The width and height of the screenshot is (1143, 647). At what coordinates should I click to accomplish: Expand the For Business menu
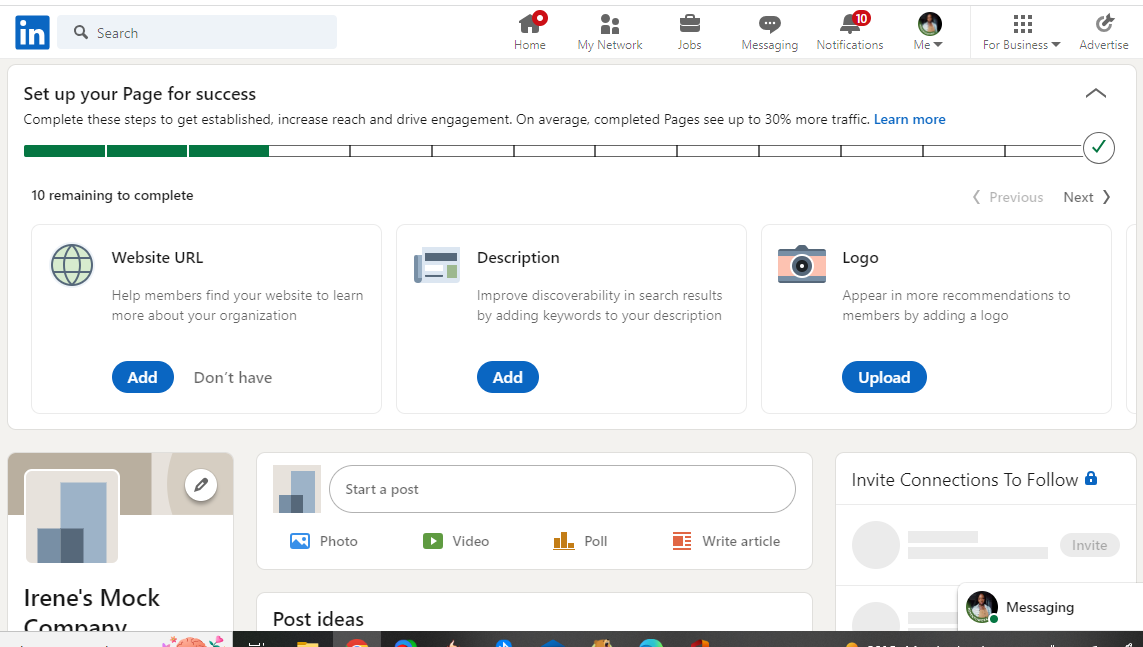click(1020, 31)
